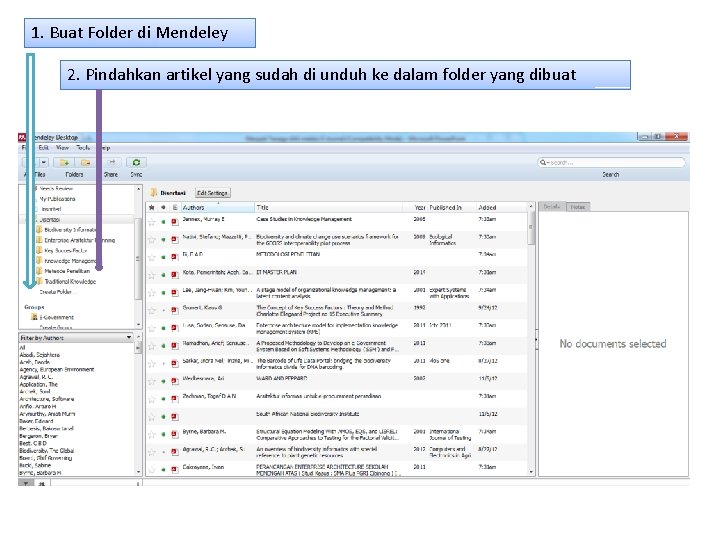
Task: Toggle read status dot for Agrawal, R.C. row
Action: (163, 452)
